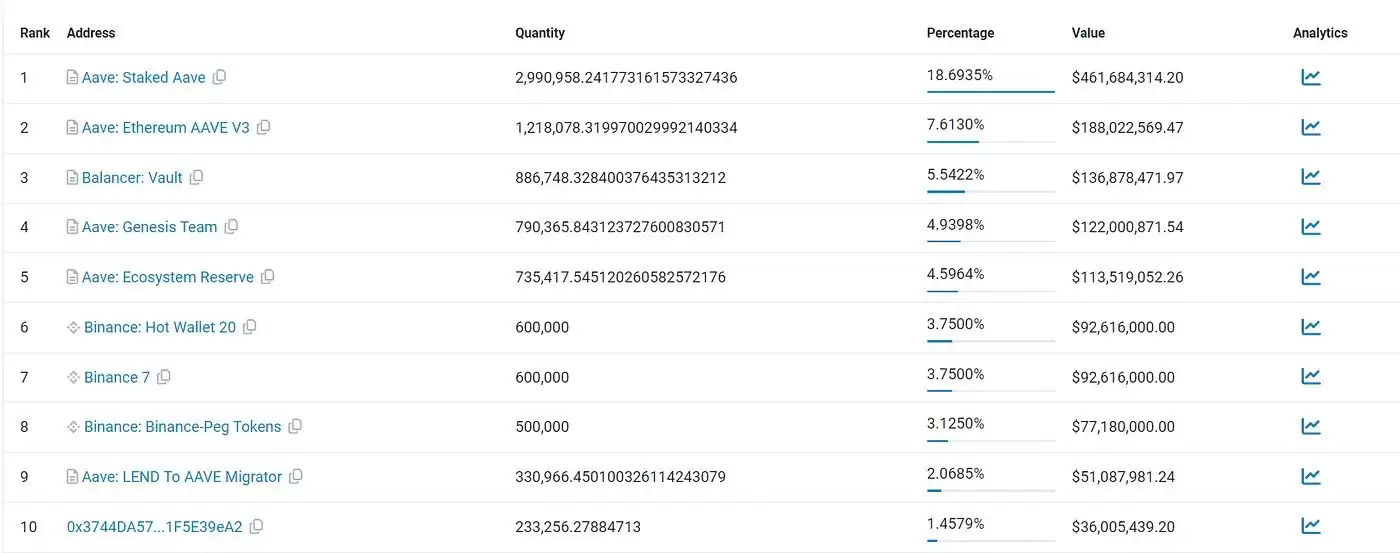This screenshot has width=1400, height=553.
Task: Open analytics chart for rank 7 holder
Action: pyautogui.click(x=1310, y=377)
